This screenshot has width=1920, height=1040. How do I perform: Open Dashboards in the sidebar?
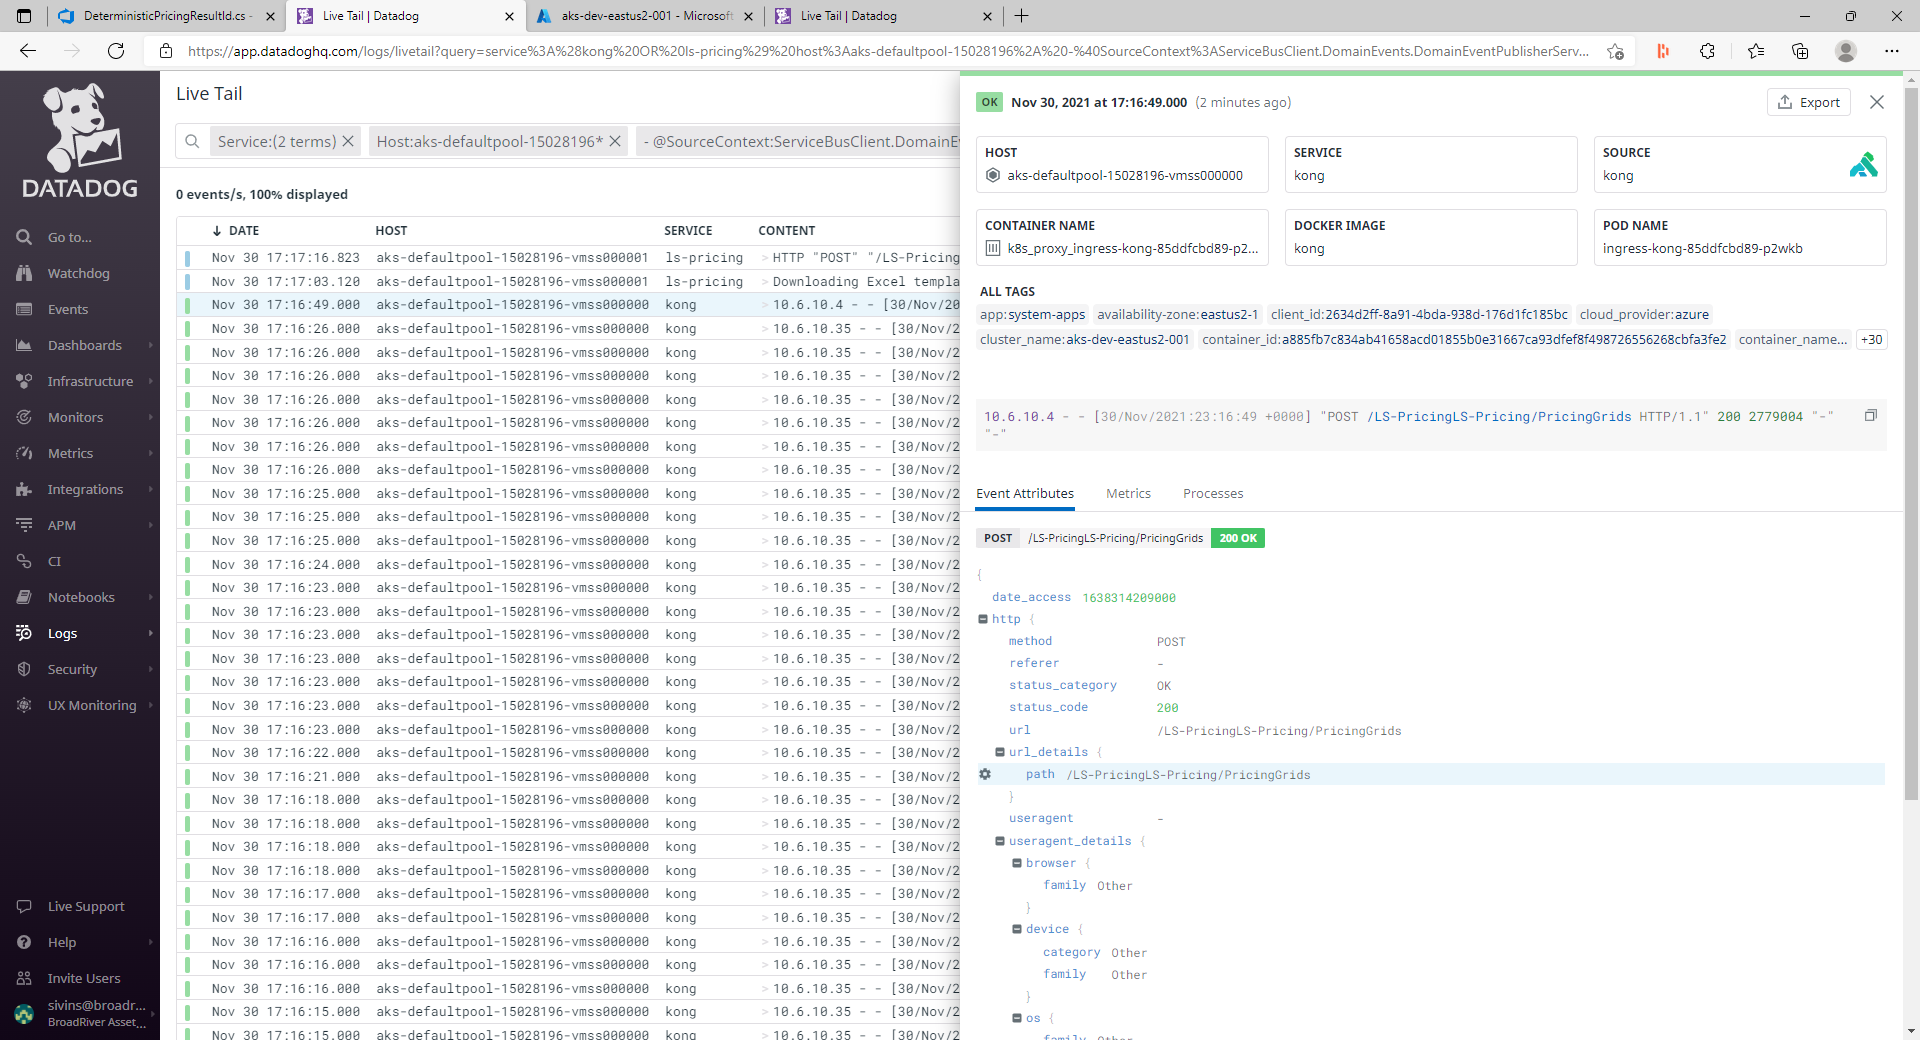click(x=84, y=345)
